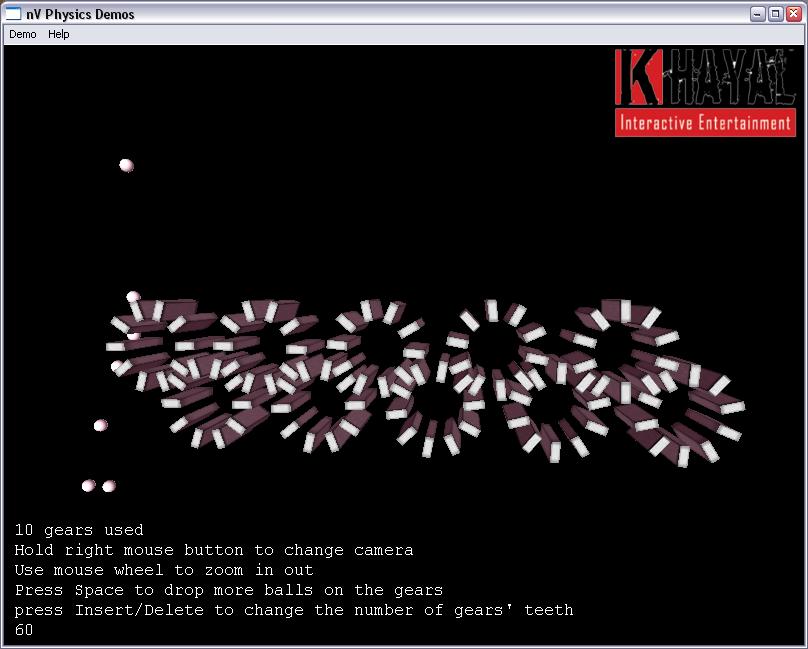808x649 pixels.
Task: Minimize the nV Physics Demos window
Action: (758, 14)
